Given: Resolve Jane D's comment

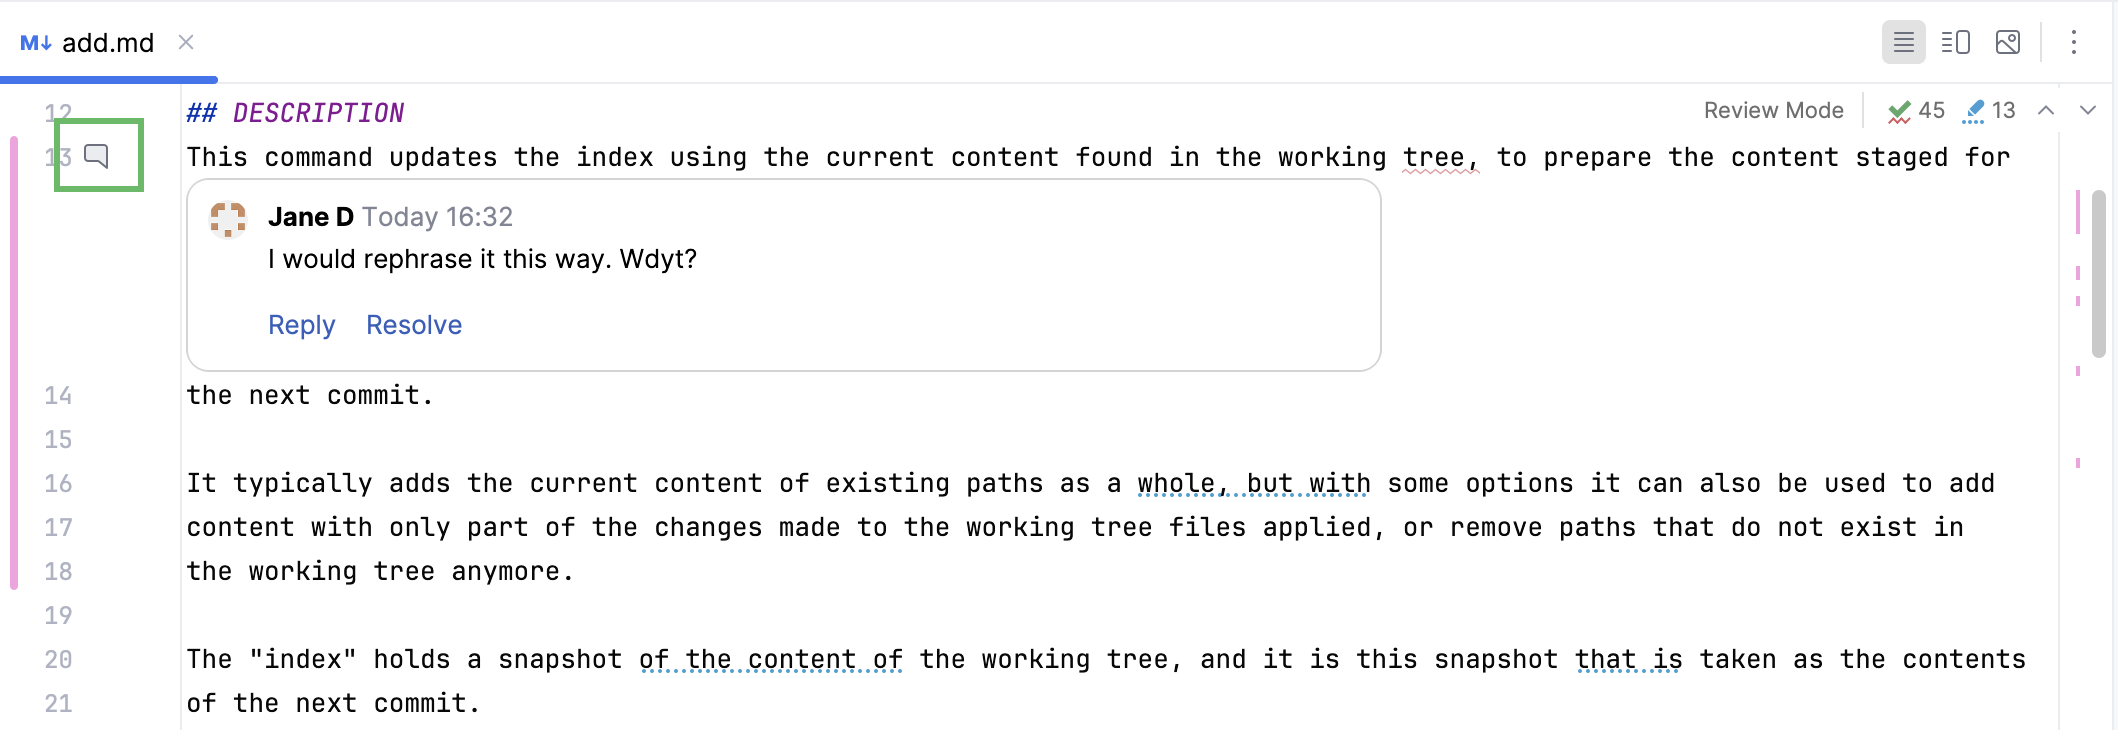Looking at the screenshot, I should coord(414,325).
